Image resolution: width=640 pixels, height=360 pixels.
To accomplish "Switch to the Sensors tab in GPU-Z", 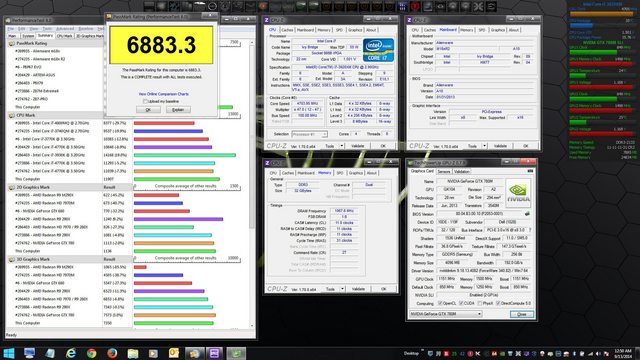I will [x=444, y=171].
